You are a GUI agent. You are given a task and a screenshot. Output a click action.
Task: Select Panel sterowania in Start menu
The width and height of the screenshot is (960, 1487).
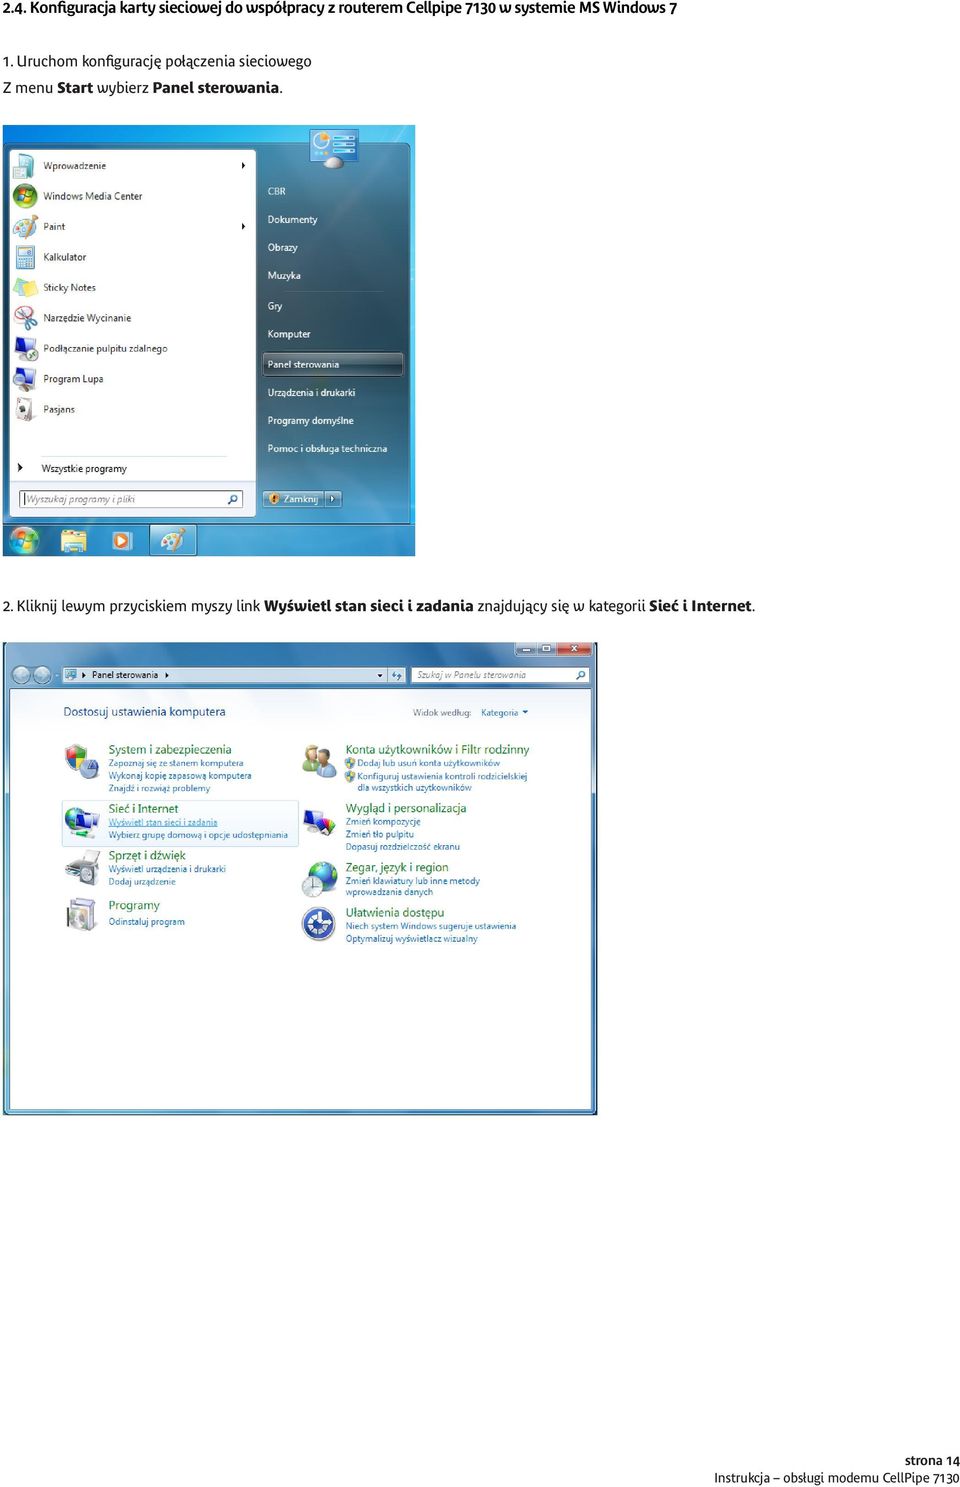[x=333, y=364]
